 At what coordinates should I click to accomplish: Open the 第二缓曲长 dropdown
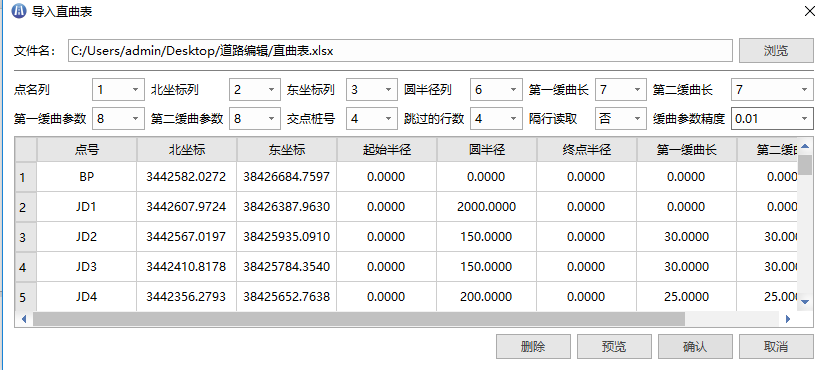[x=772, y=90]
